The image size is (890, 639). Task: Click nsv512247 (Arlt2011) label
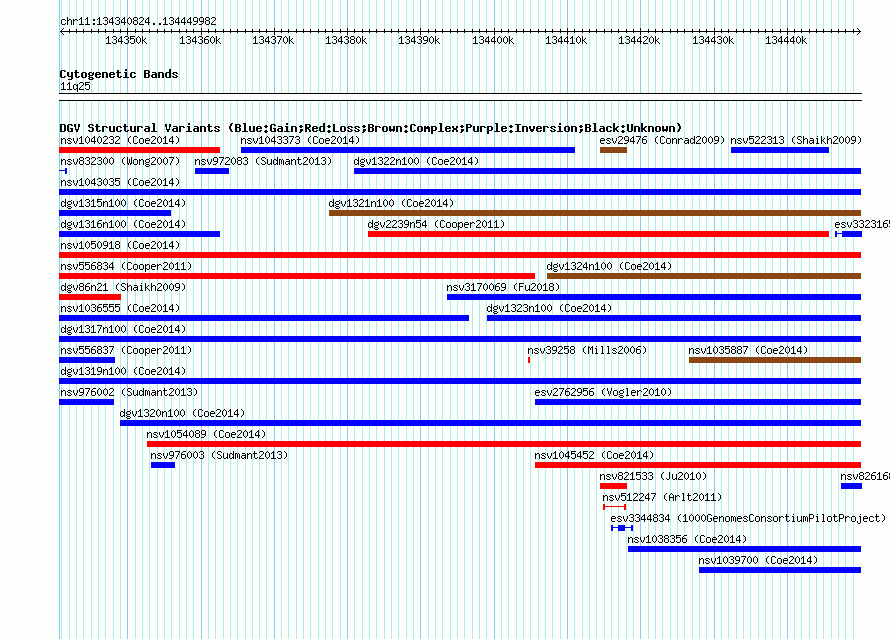[x=662, y=497]
